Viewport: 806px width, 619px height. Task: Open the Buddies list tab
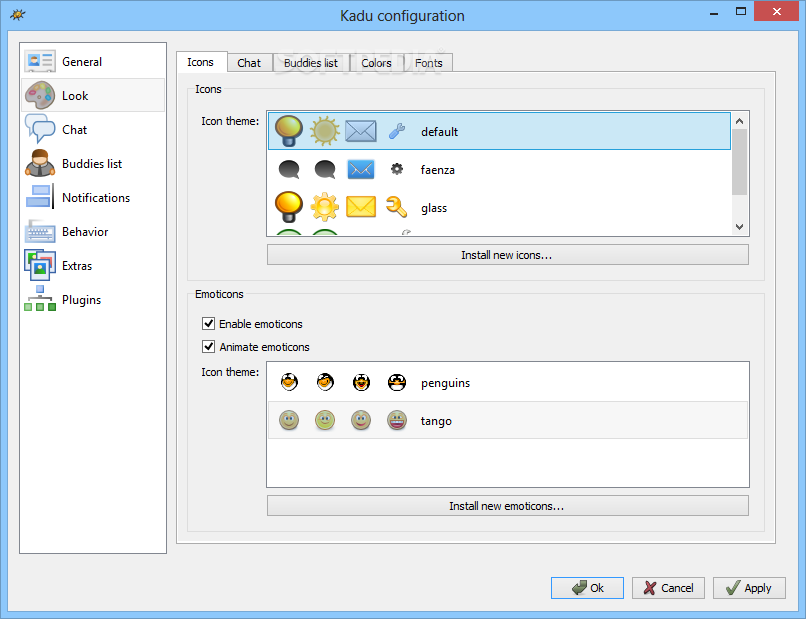tap(311, 63)
